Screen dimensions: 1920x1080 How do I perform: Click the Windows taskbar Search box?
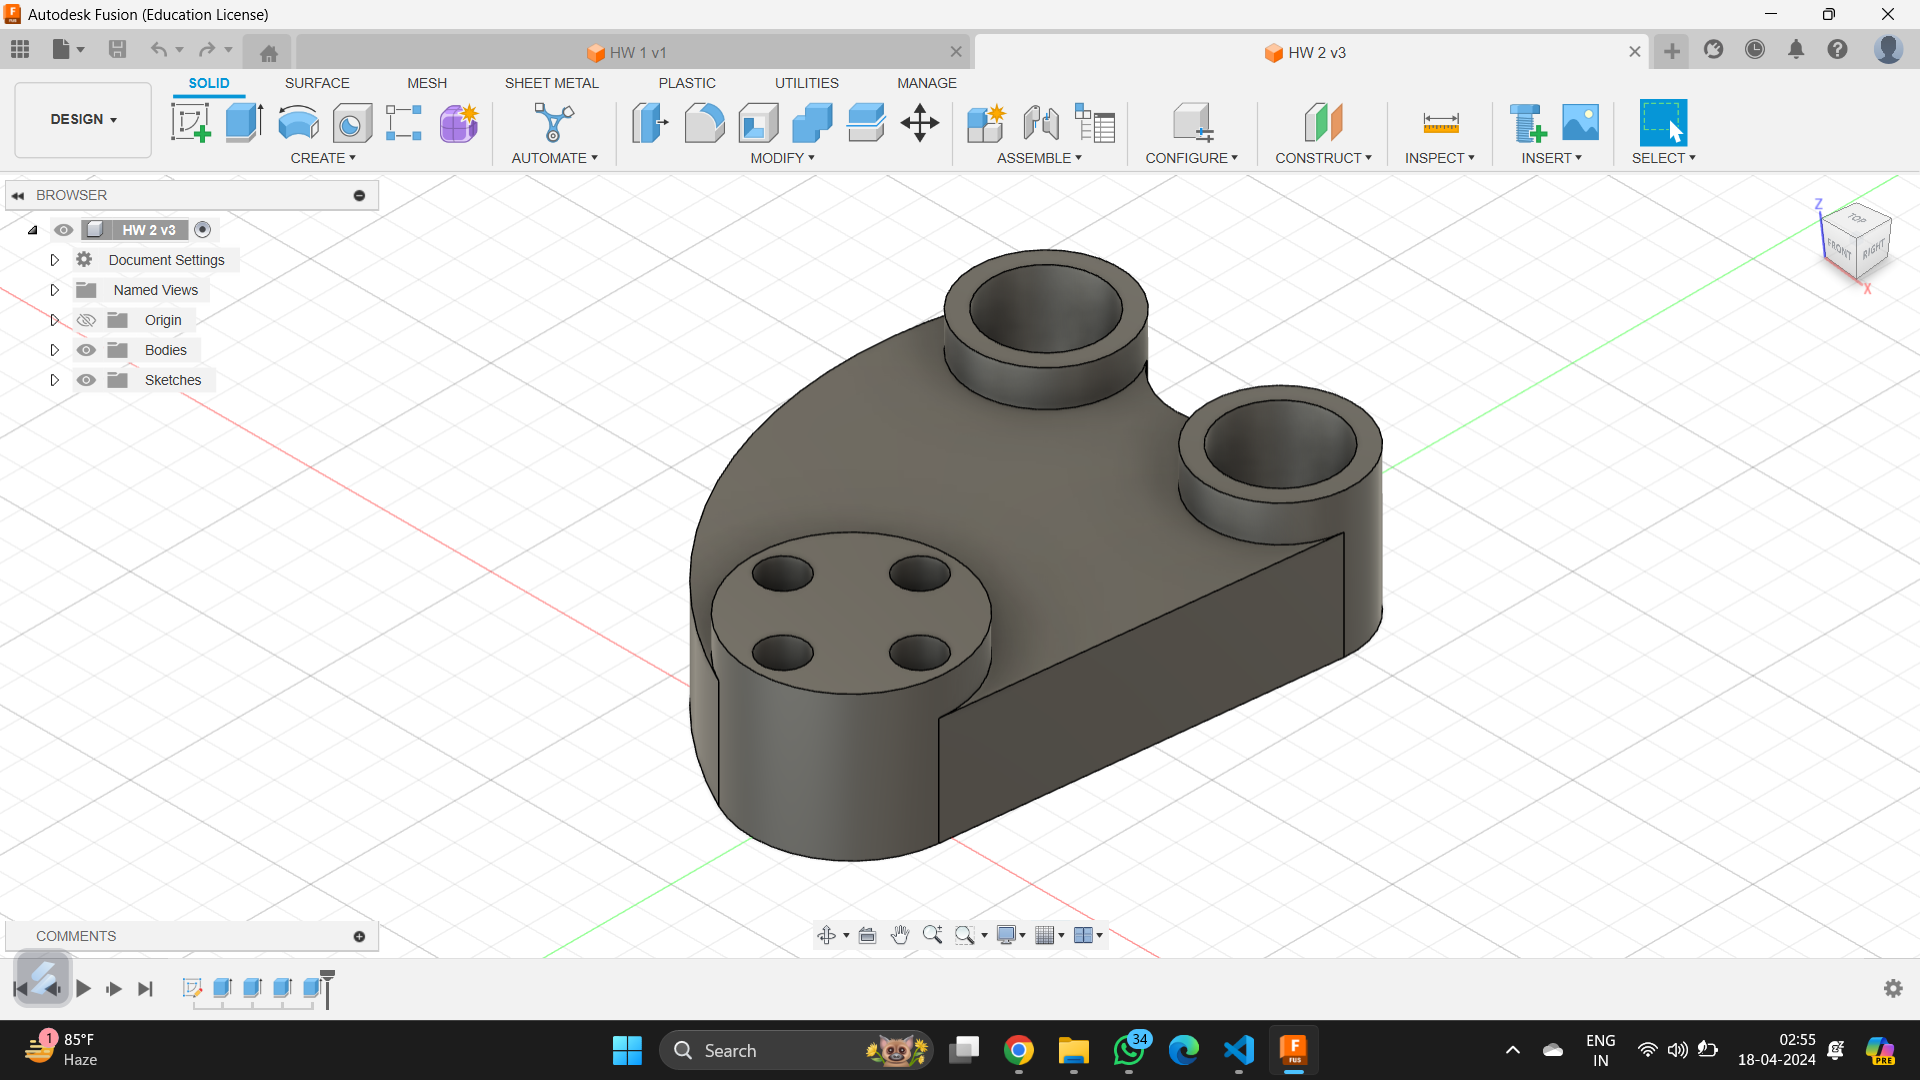coord(796,1050)
